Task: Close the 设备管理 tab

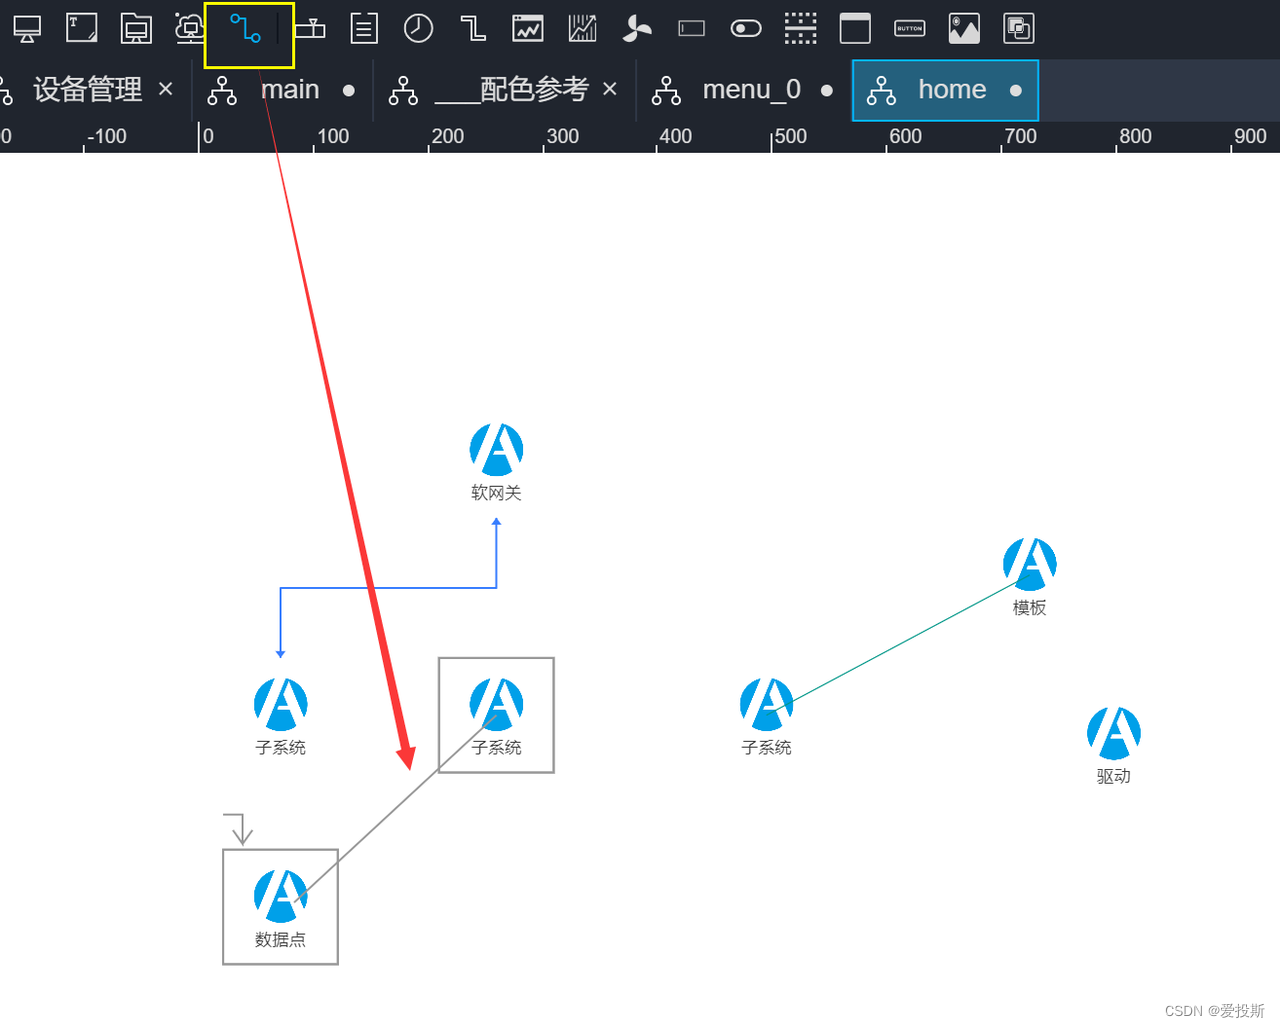Action: point(166,89)
